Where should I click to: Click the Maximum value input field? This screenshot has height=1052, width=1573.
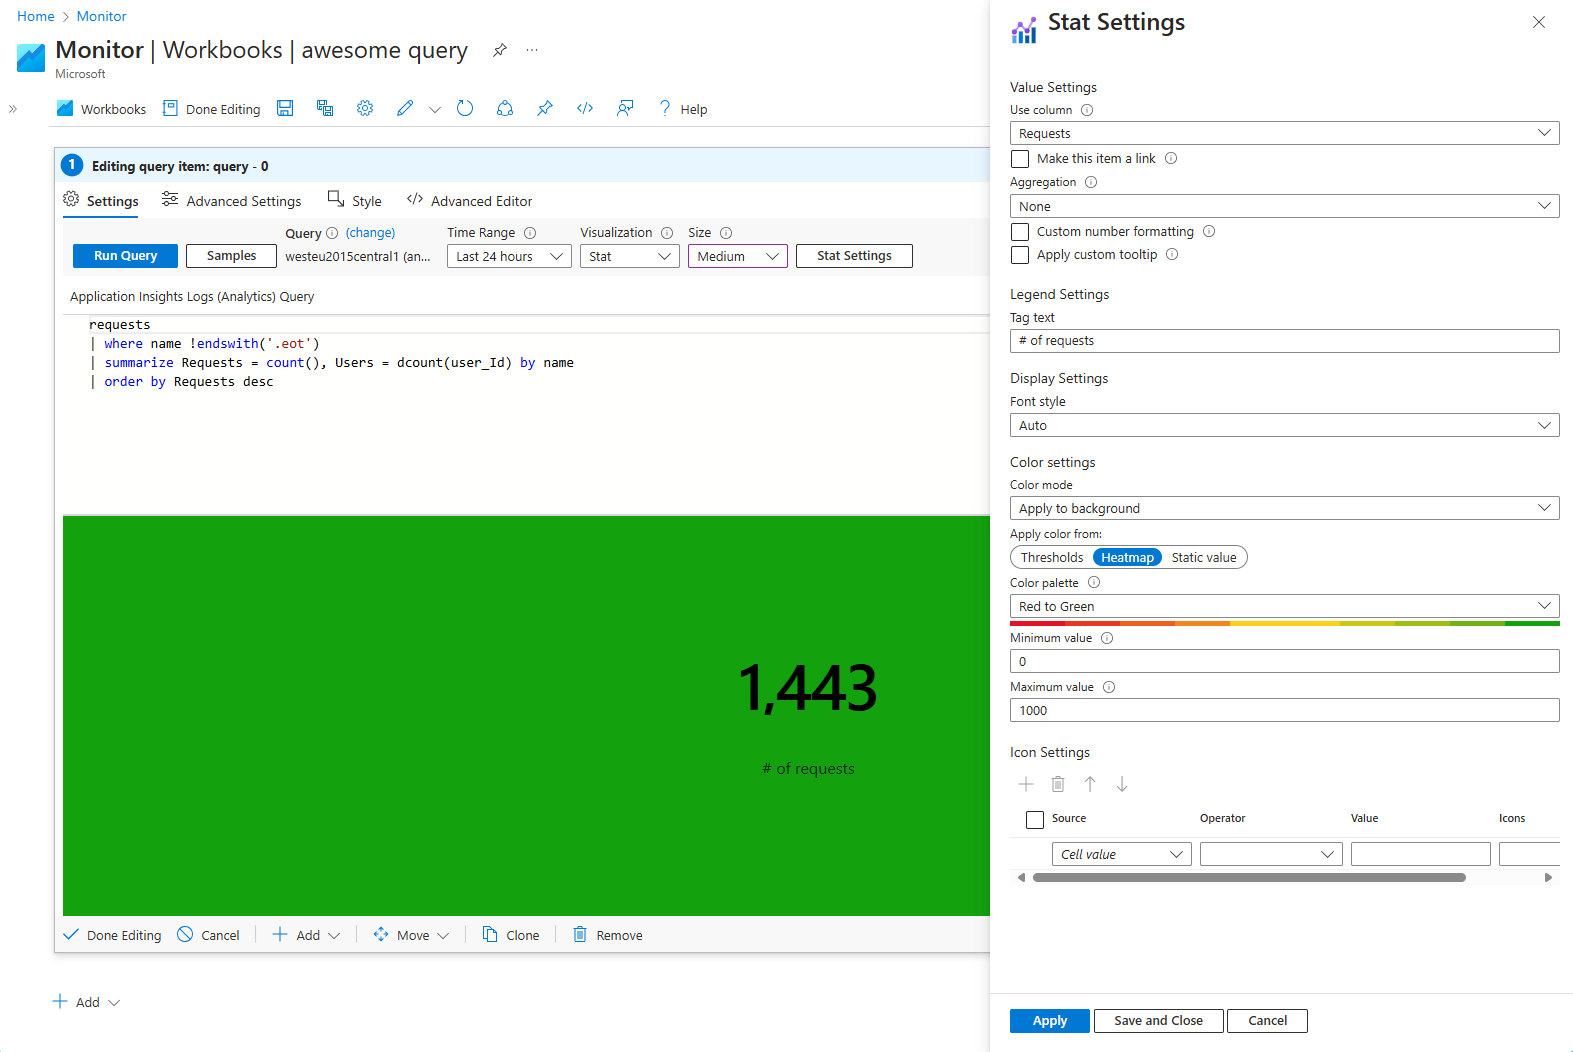tap(1284, 711)
